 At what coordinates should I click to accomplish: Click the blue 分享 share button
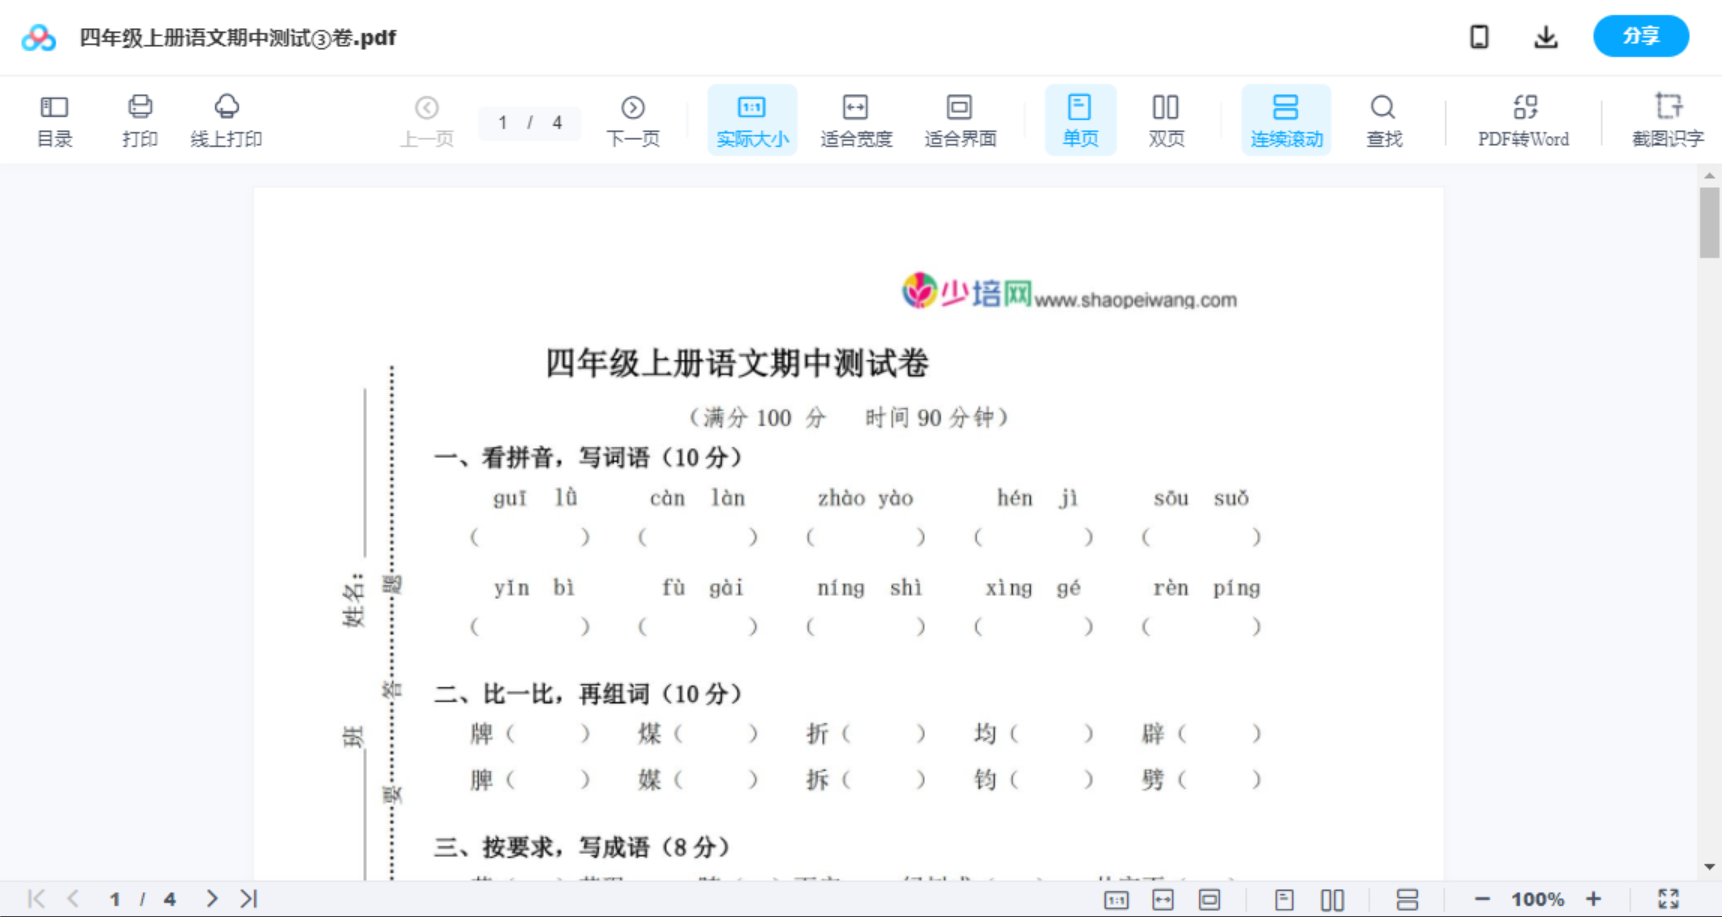(x=1640, y=36)
